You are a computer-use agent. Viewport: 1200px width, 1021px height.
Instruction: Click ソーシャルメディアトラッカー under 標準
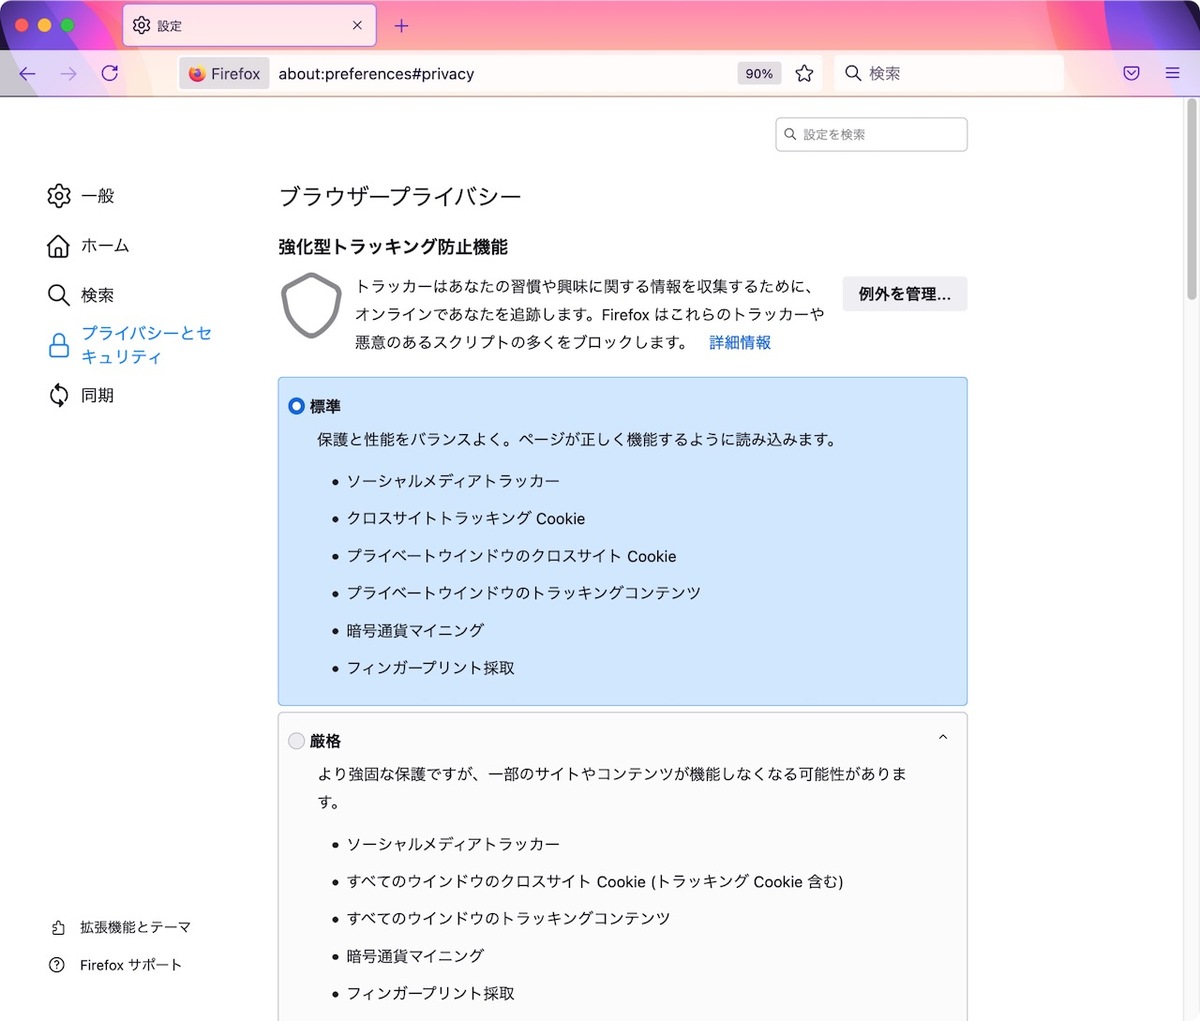click(453, 481)
